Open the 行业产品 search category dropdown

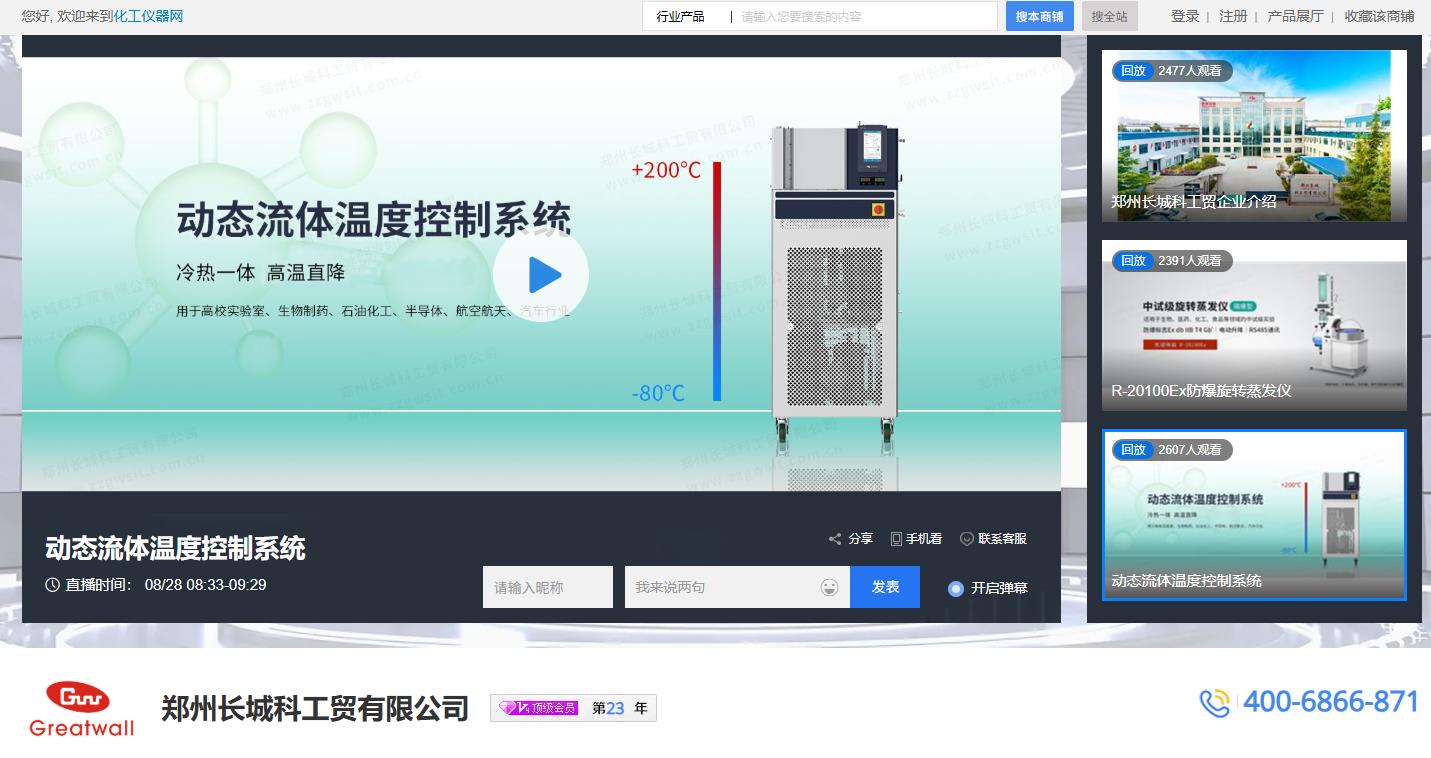tap(681, 17)
